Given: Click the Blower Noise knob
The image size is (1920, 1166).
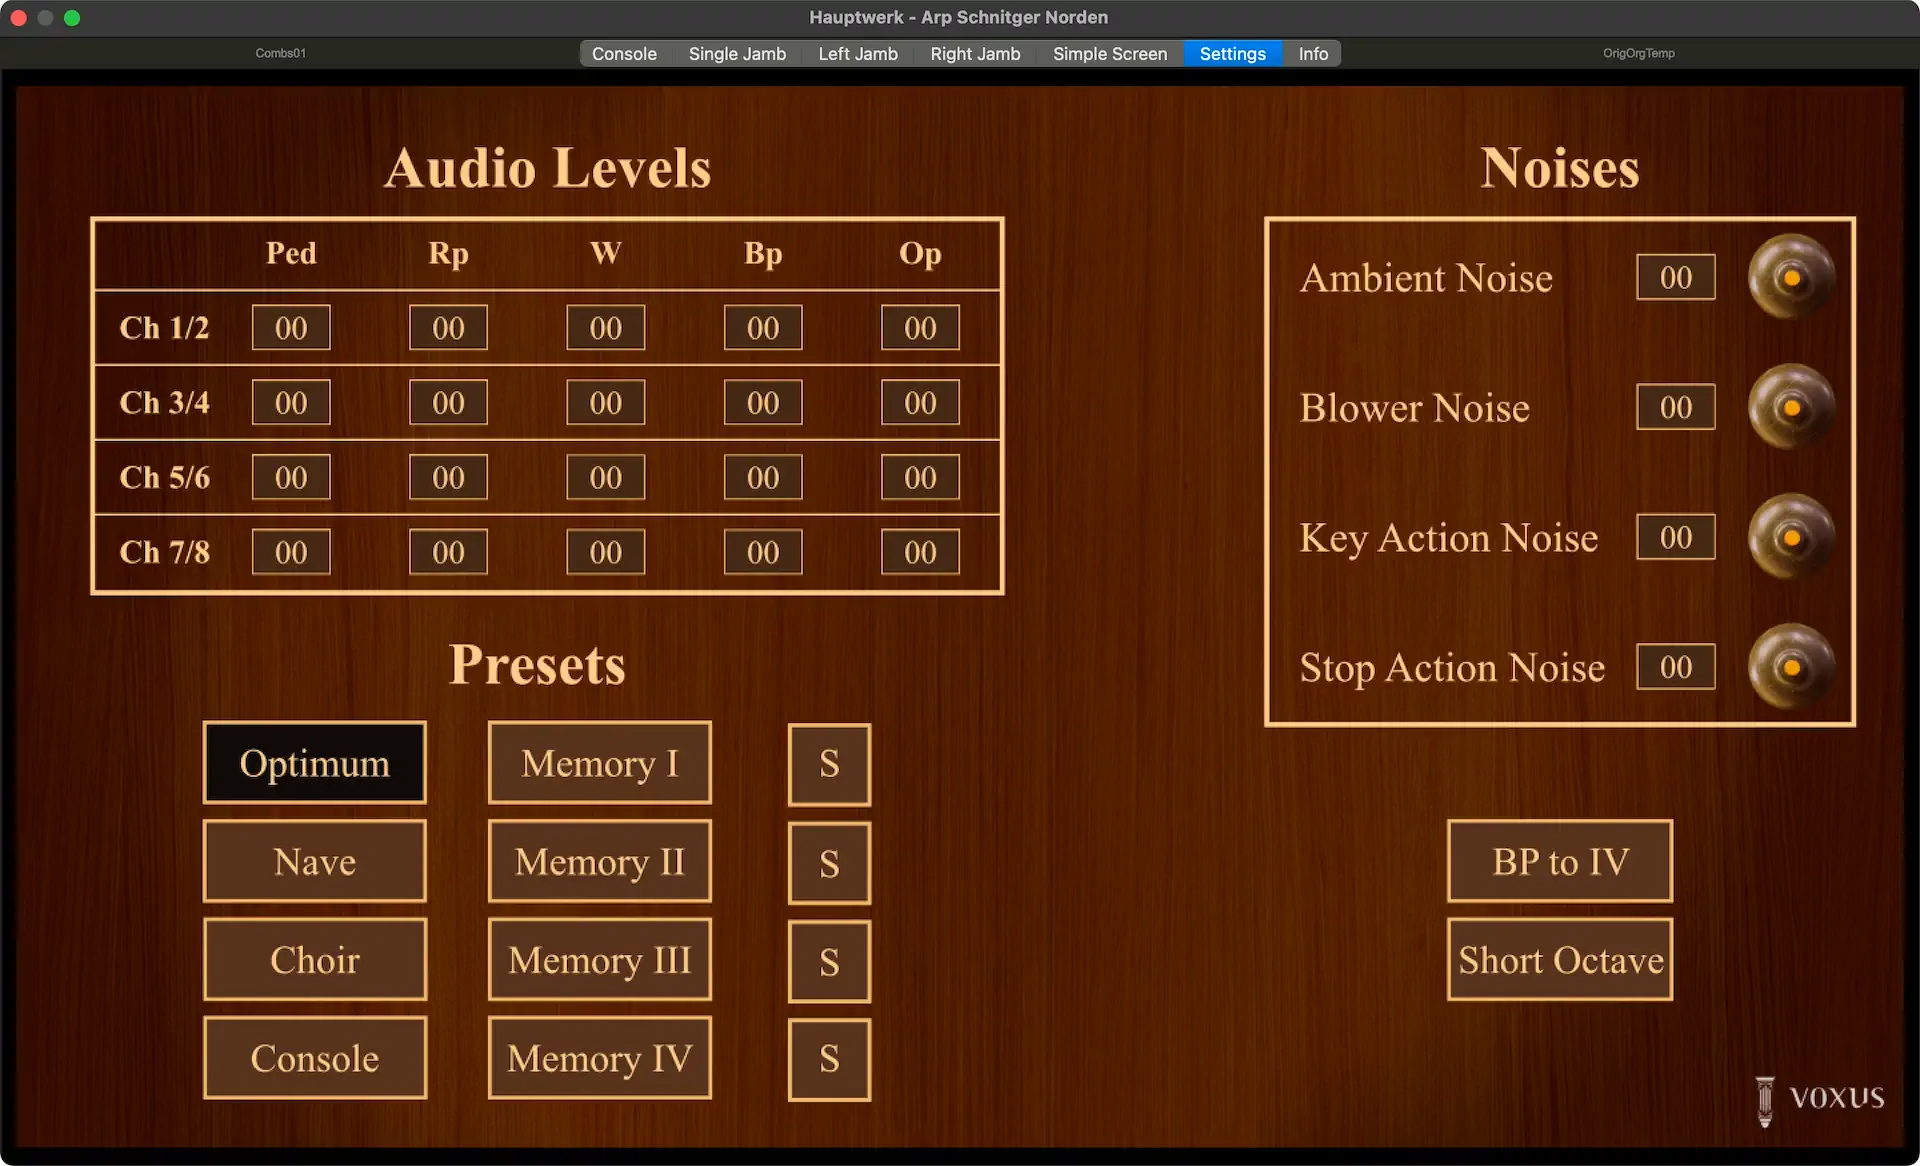Looking at the screenshot, I should [x=1790, y=407].
